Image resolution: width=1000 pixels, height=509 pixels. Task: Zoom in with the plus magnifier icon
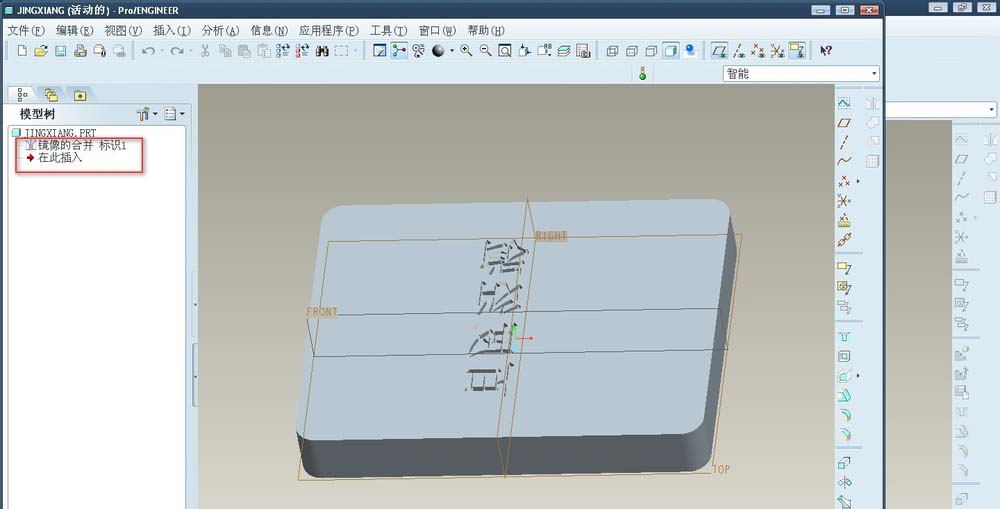point(466,51)
